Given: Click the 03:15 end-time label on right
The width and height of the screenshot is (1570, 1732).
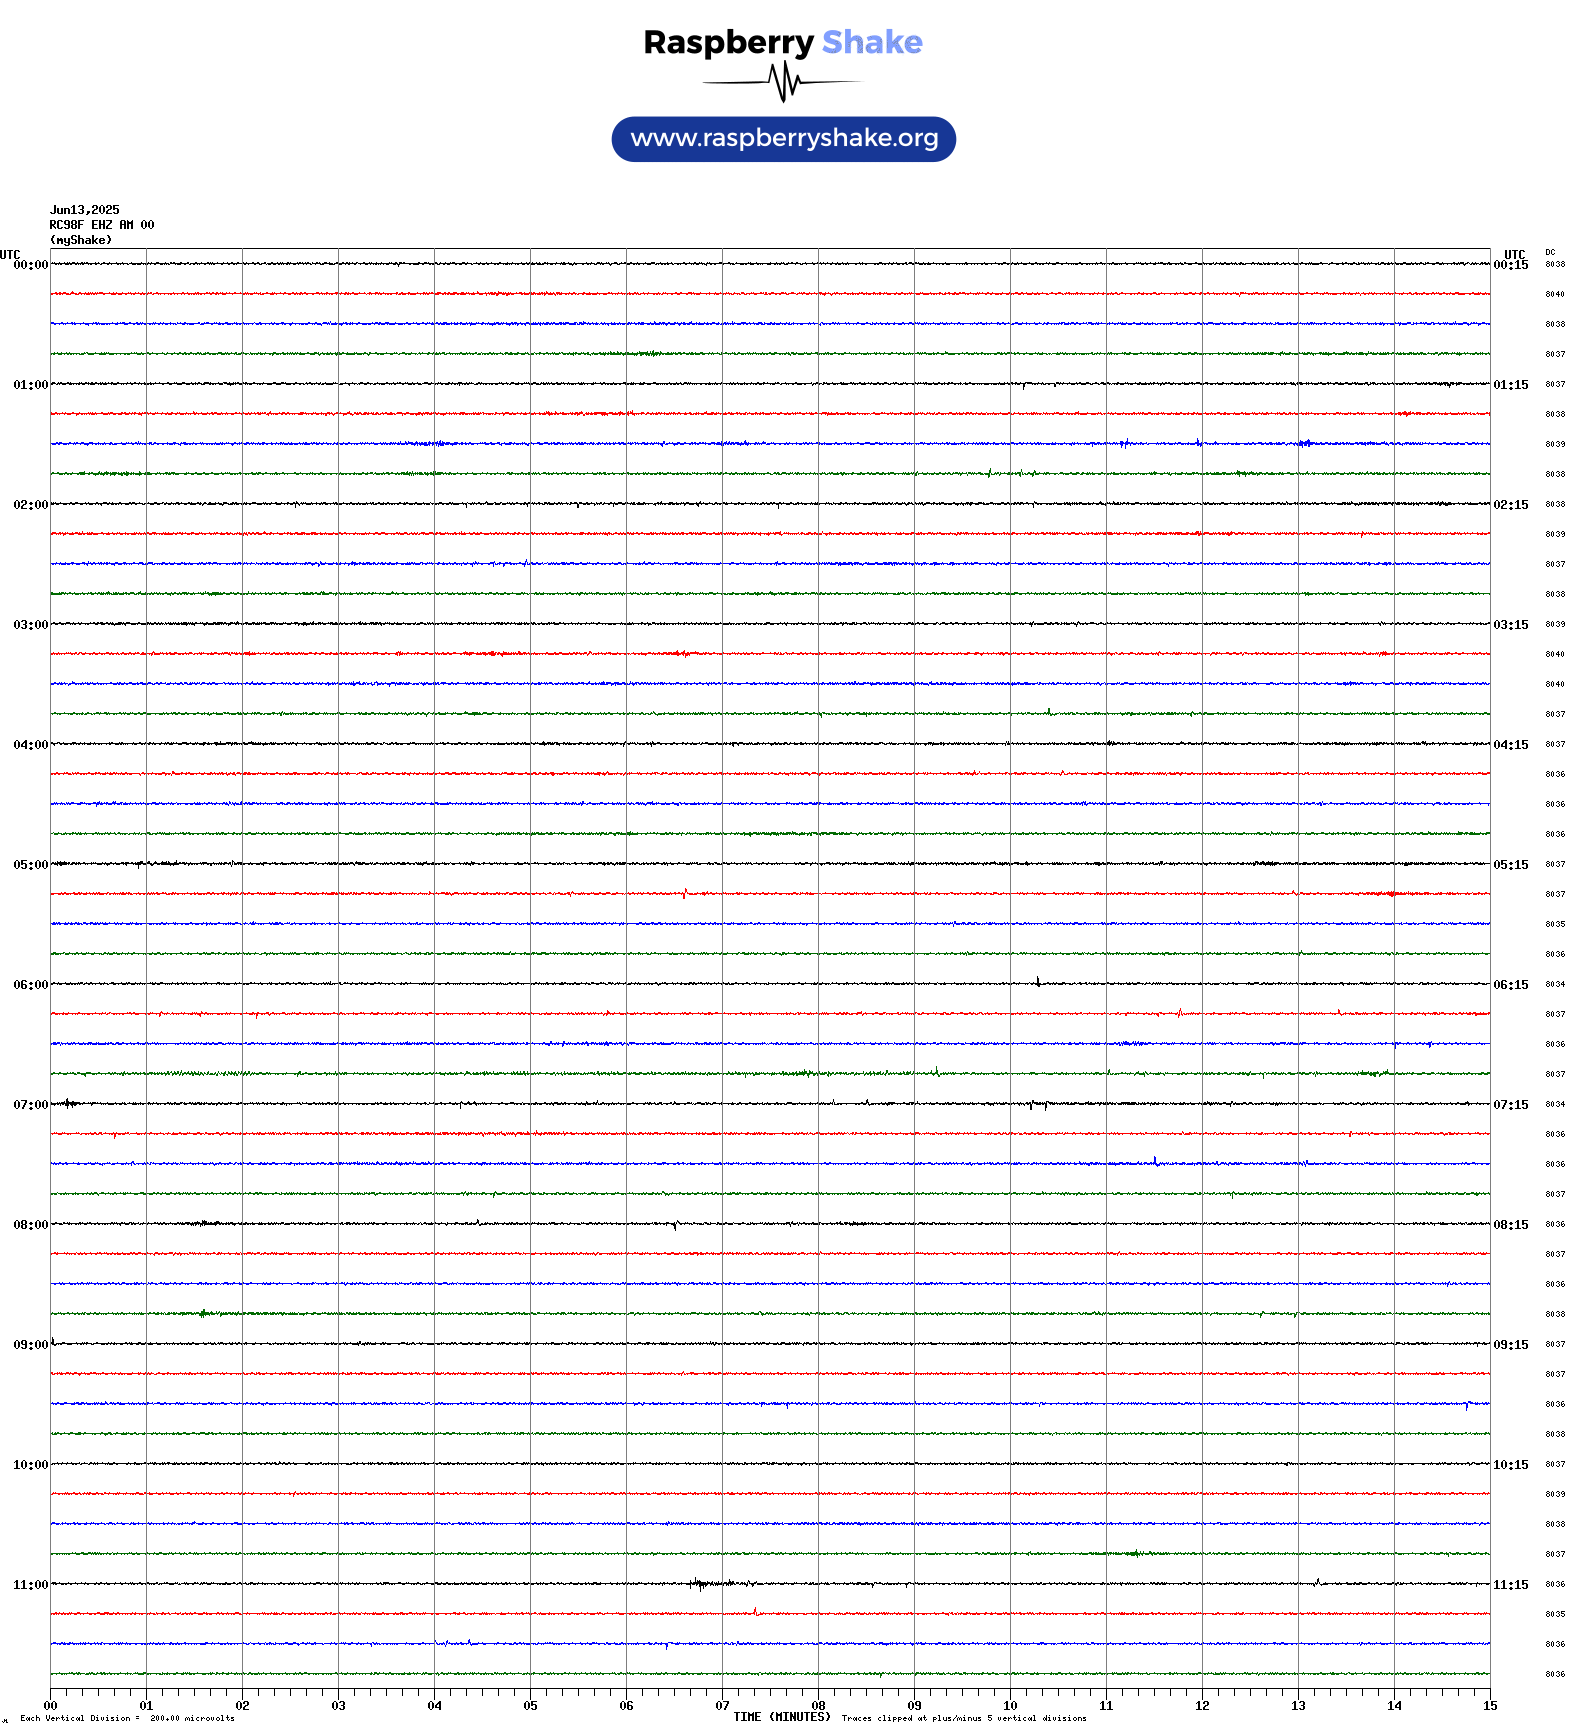Looking at the screenshot, I should pos(1511,625).
